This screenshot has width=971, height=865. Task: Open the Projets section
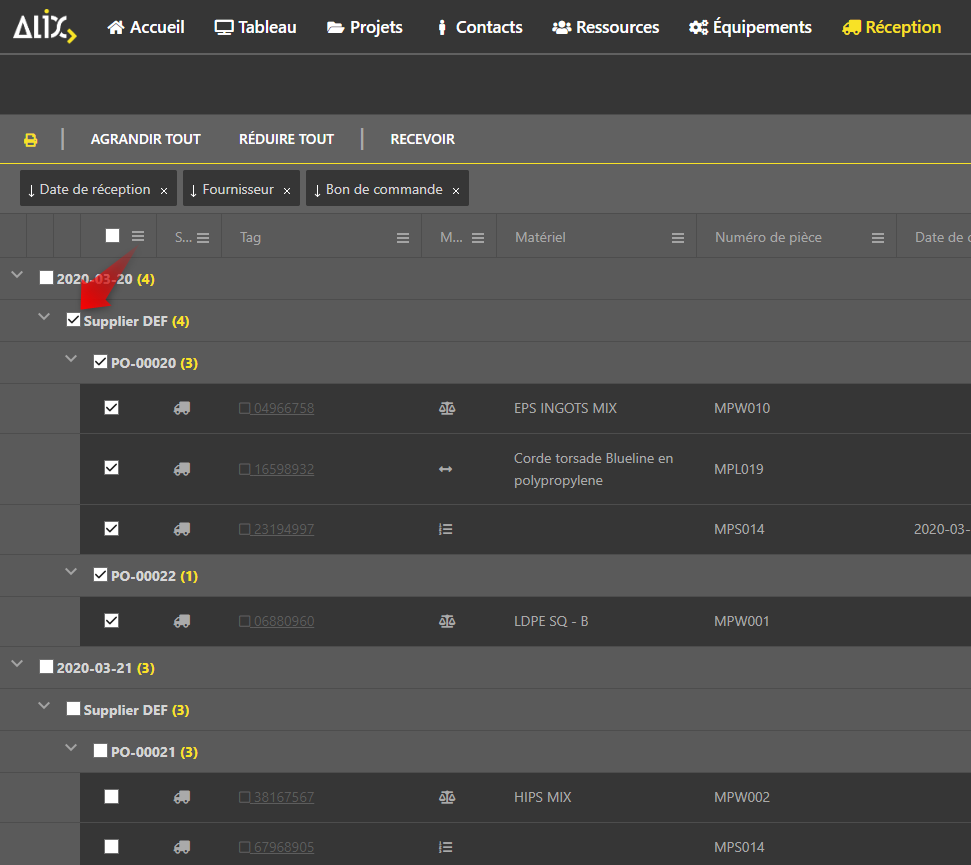[365, 27]
